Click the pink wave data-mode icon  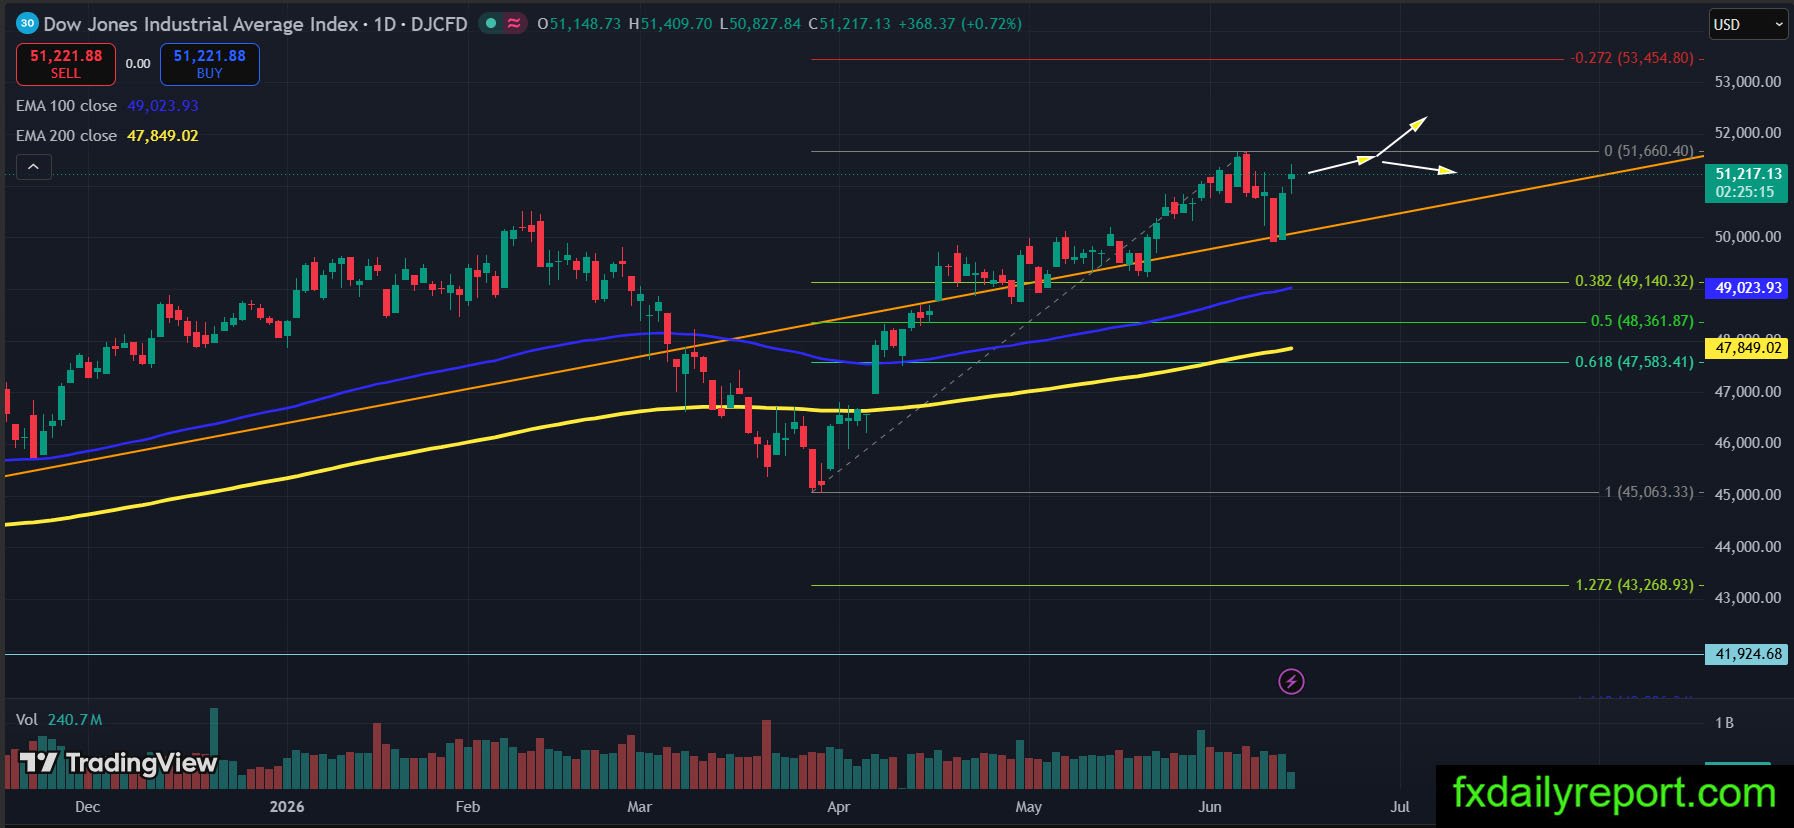click(x=514, y=23)
